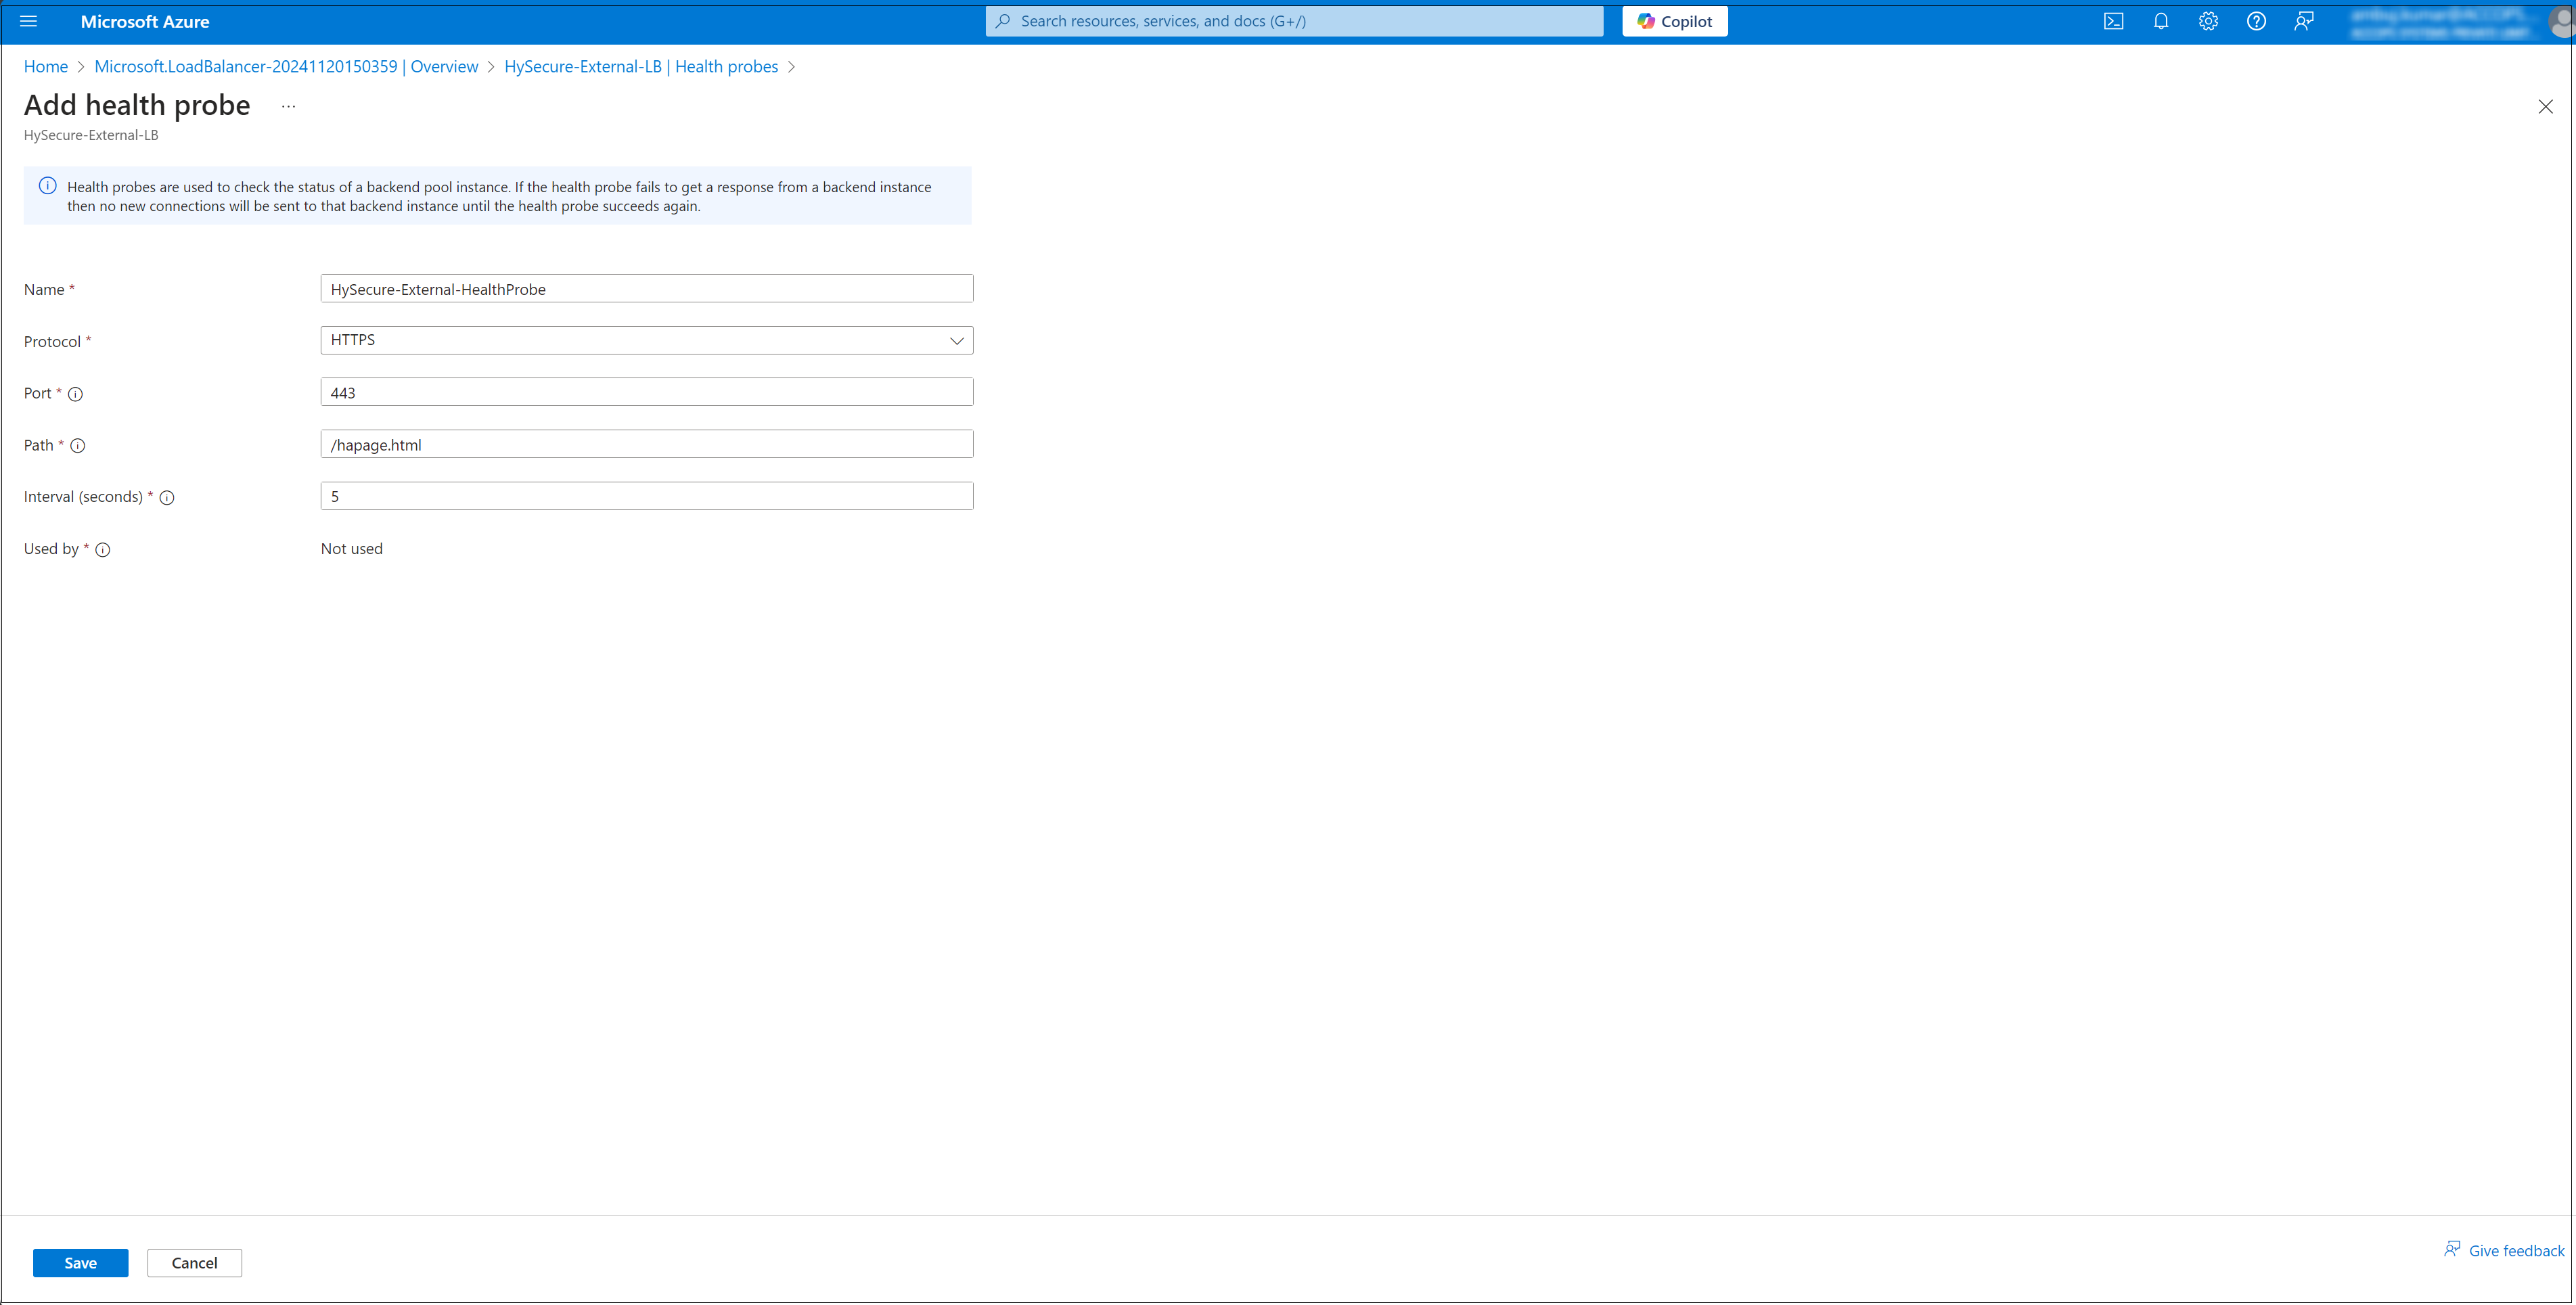This screenshot has height=1305, width=2576.
Task: Click the Used by info icon
Action: (103, 550)
